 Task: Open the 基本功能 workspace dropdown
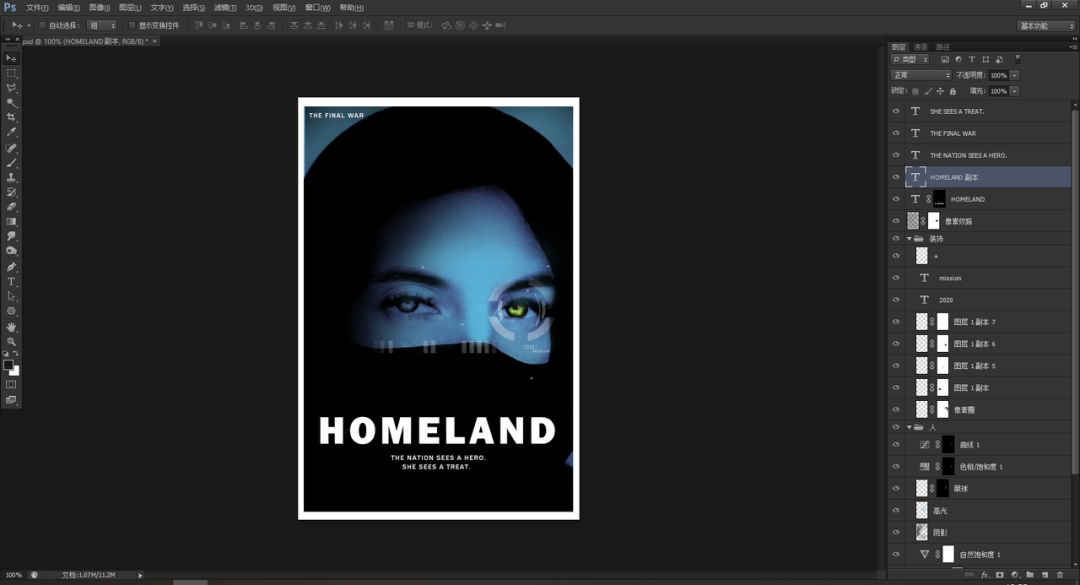(1046, 25)
